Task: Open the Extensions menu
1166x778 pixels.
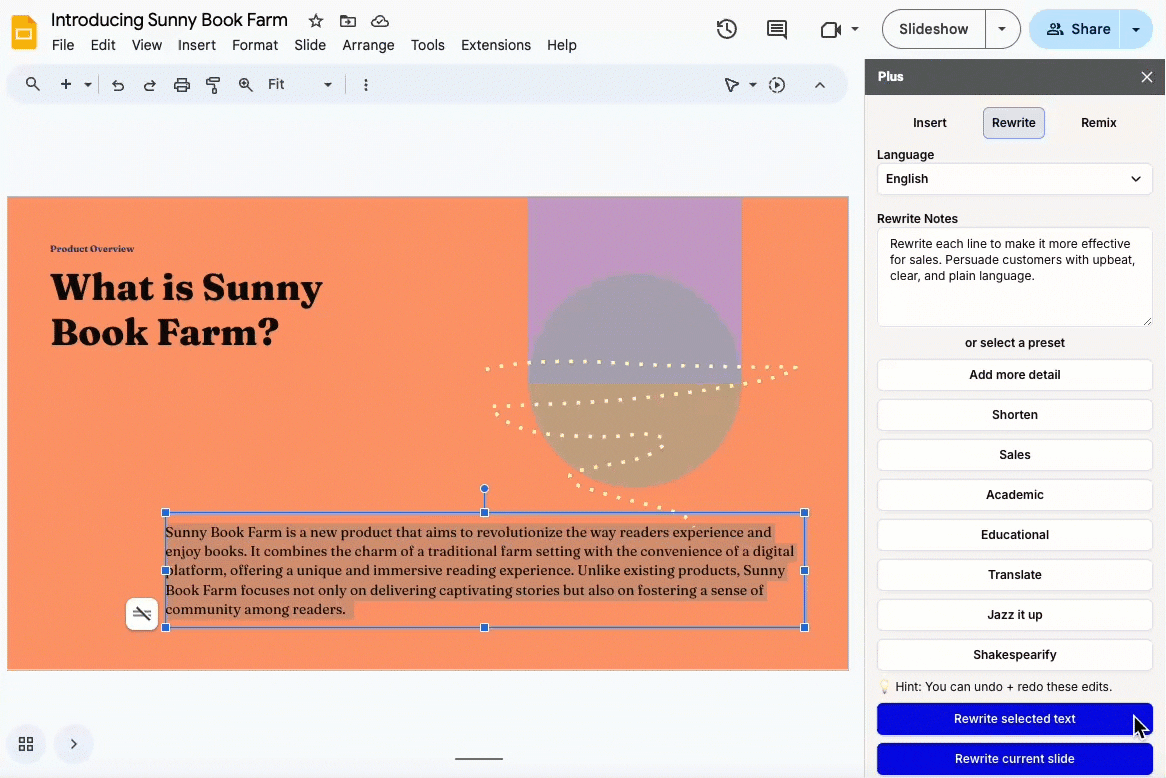Action: [x=496, y=45]
